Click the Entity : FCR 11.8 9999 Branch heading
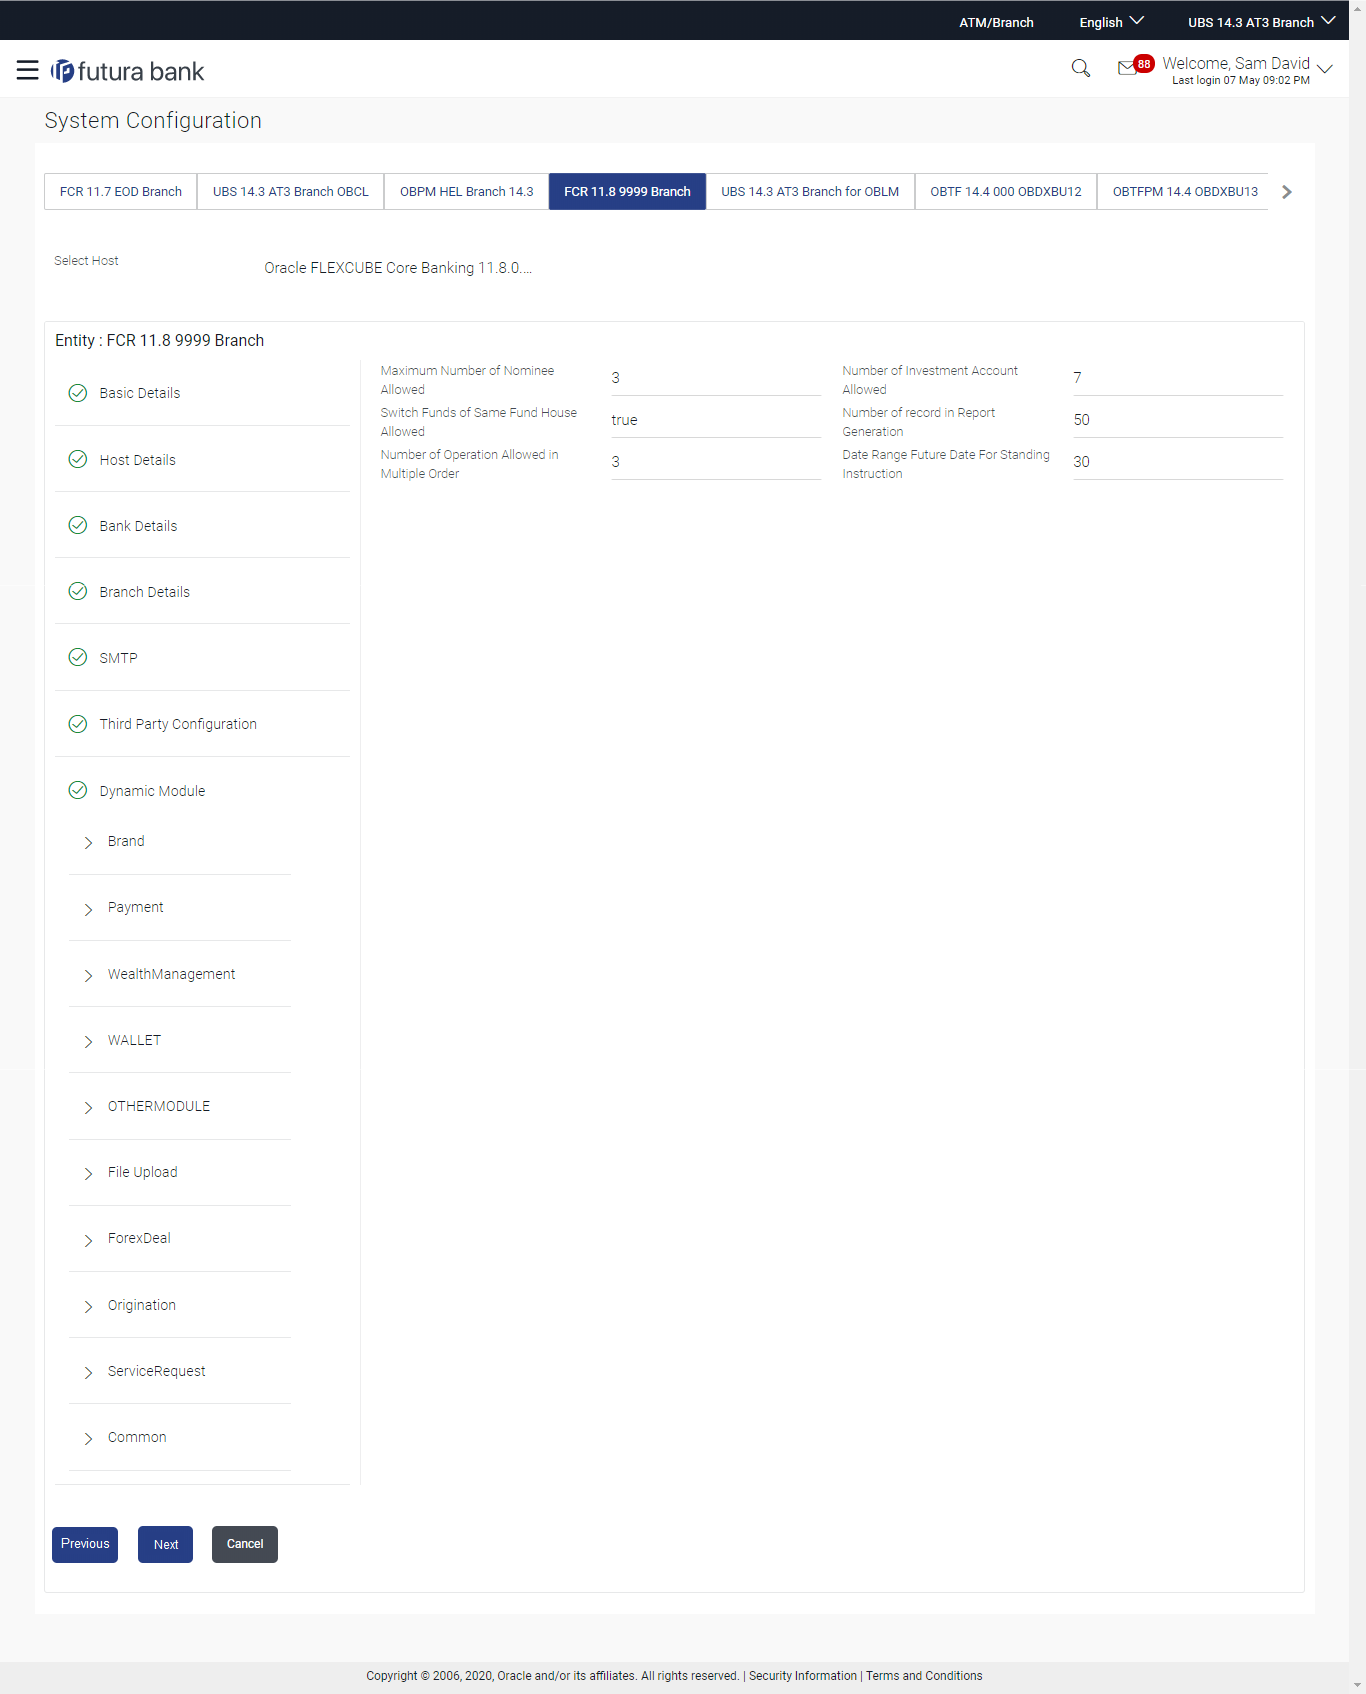 click(160, 340)
